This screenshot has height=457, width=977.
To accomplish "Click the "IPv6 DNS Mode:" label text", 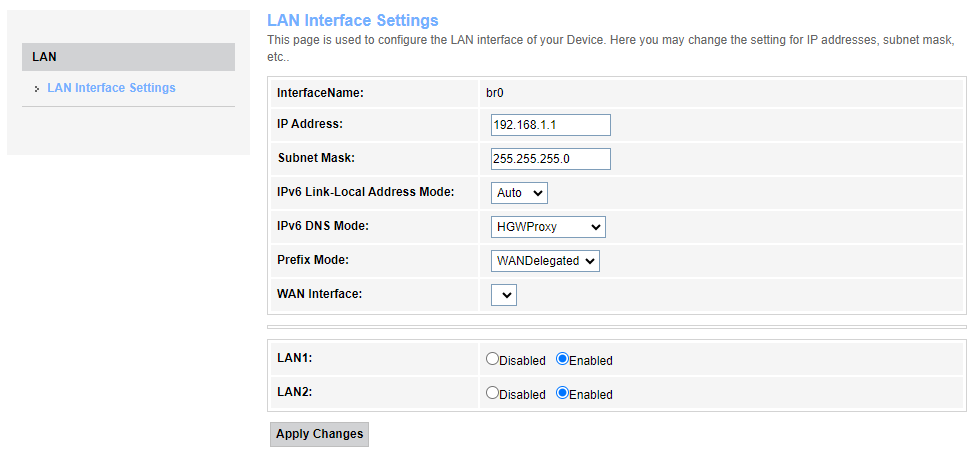I will 322,226.
